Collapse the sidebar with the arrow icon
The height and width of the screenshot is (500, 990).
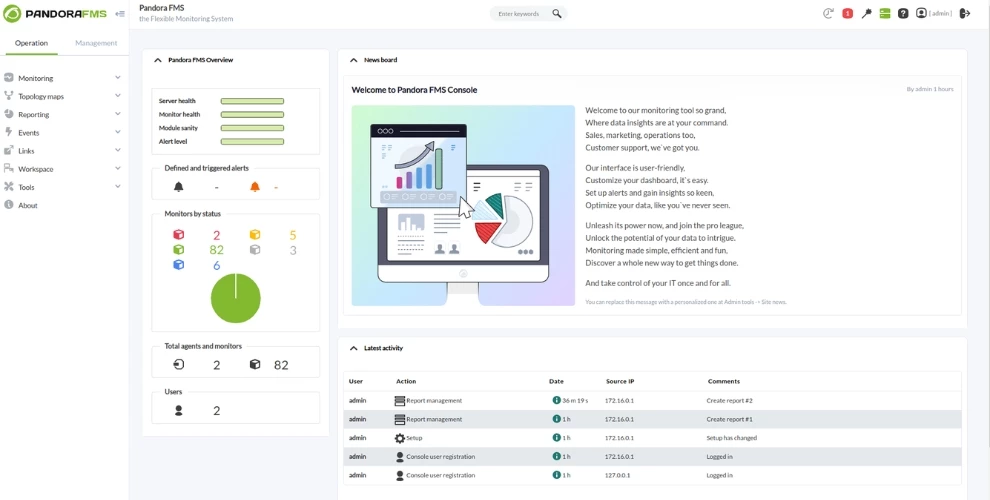120,13
